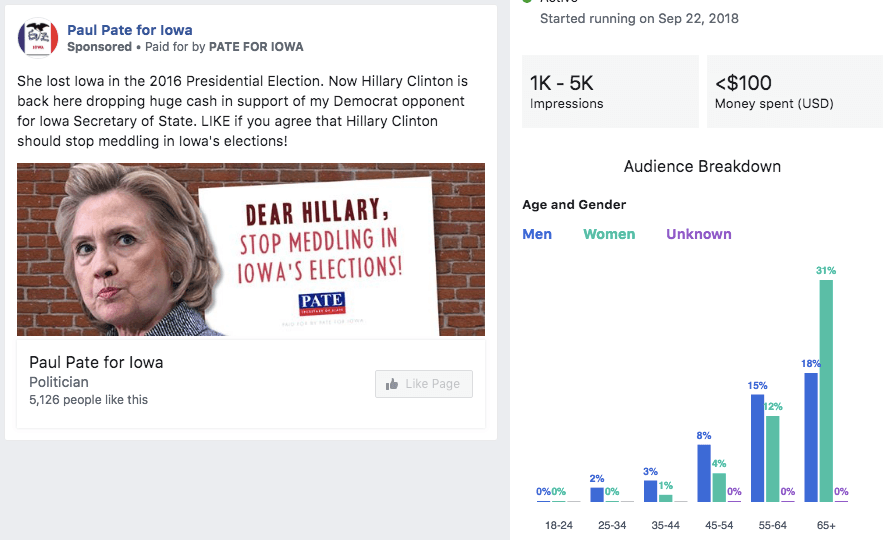Click the Paul Pate for Iowa profile avatar
Screen dimensions: 887x540
click(38, 38)
